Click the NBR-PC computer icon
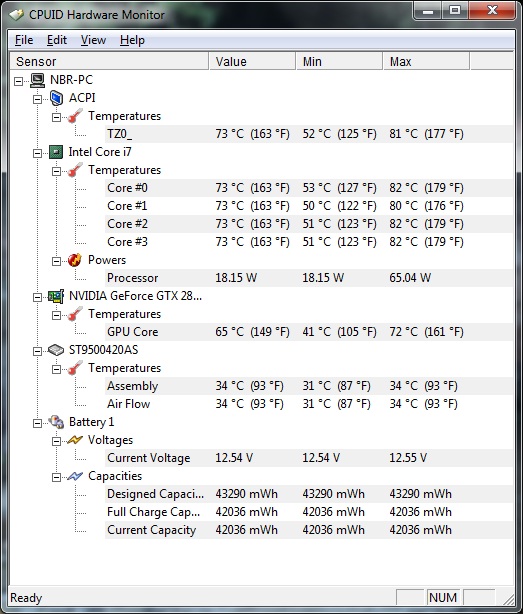This screenshot has height=614, width=523. [x=38, y=80]
